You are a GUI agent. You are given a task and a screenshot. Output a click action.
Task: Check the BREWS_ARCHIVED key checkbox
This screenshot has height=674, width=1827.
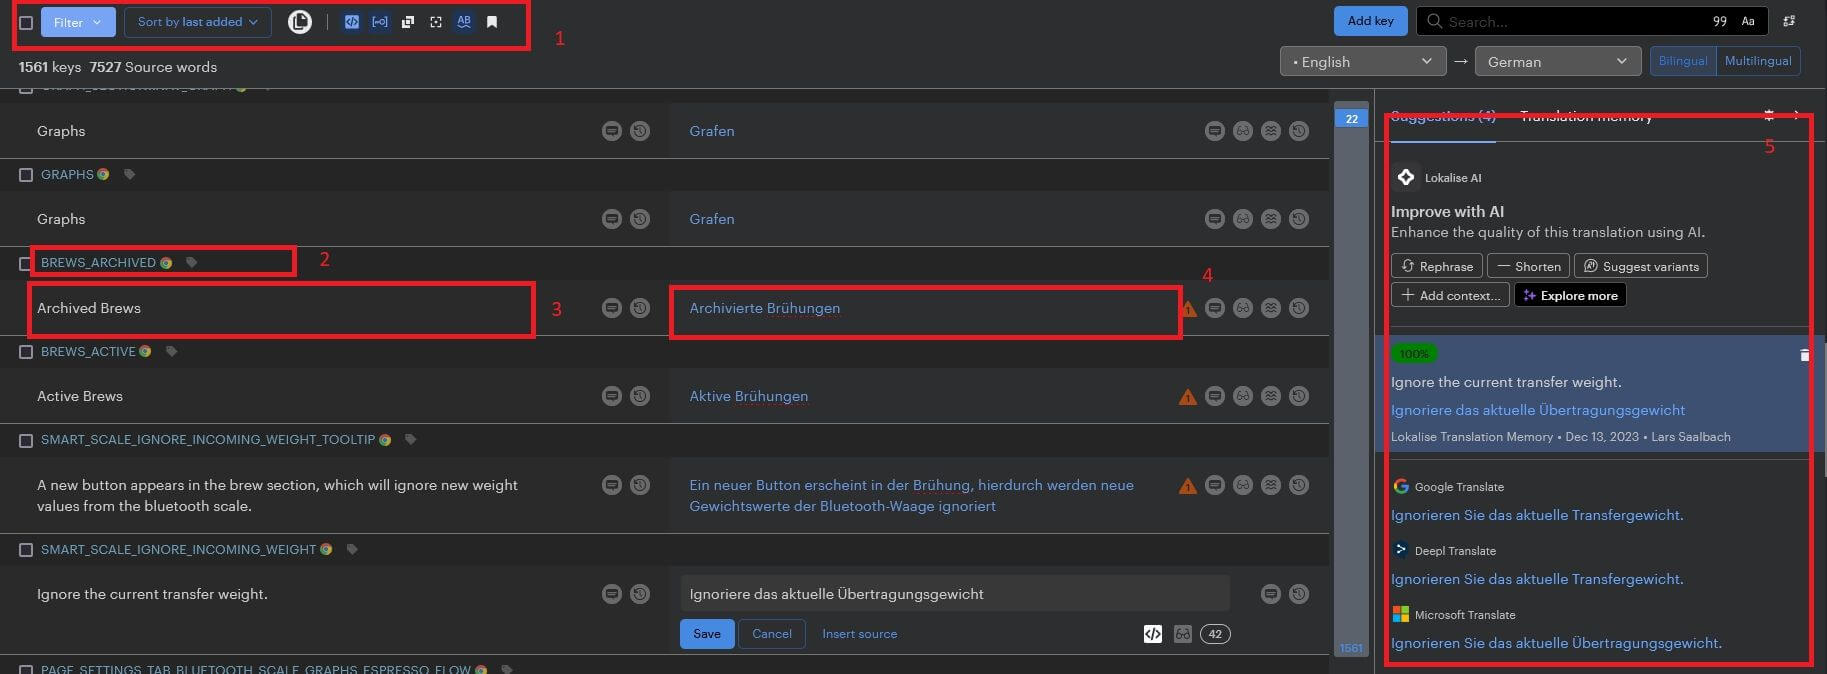[x=26, y=263]
